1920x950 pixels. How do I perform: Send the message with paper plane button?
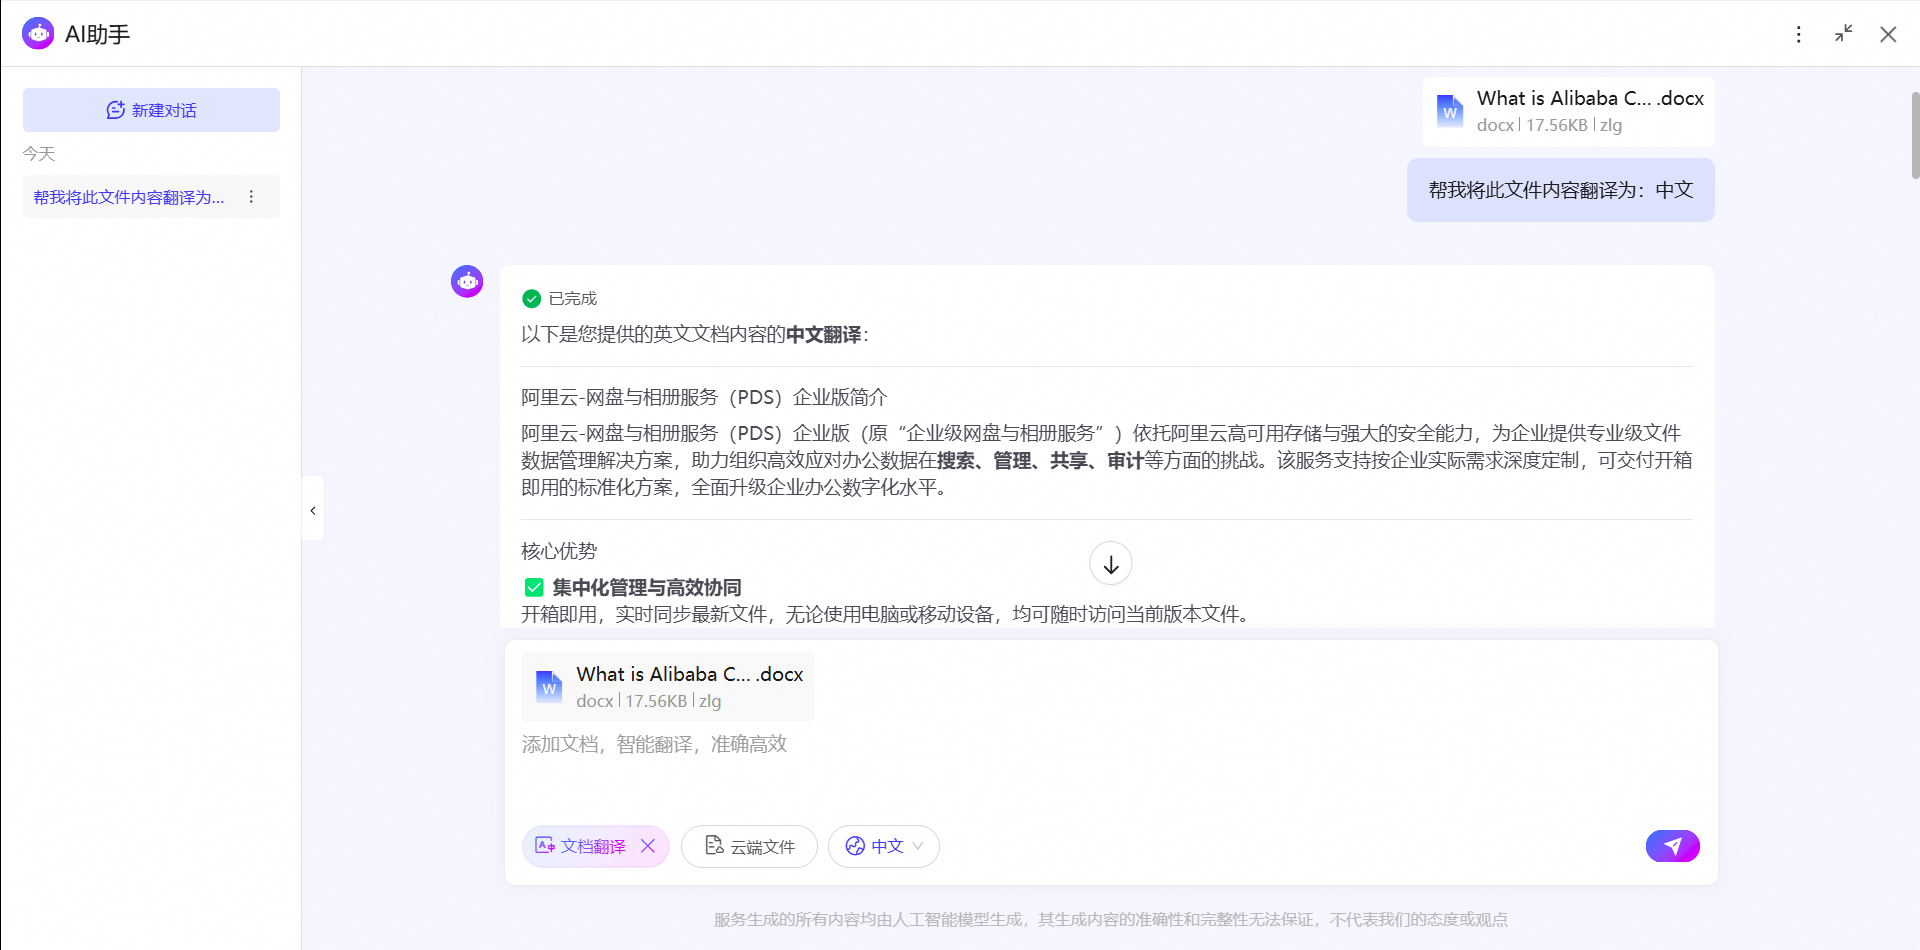1673,846
